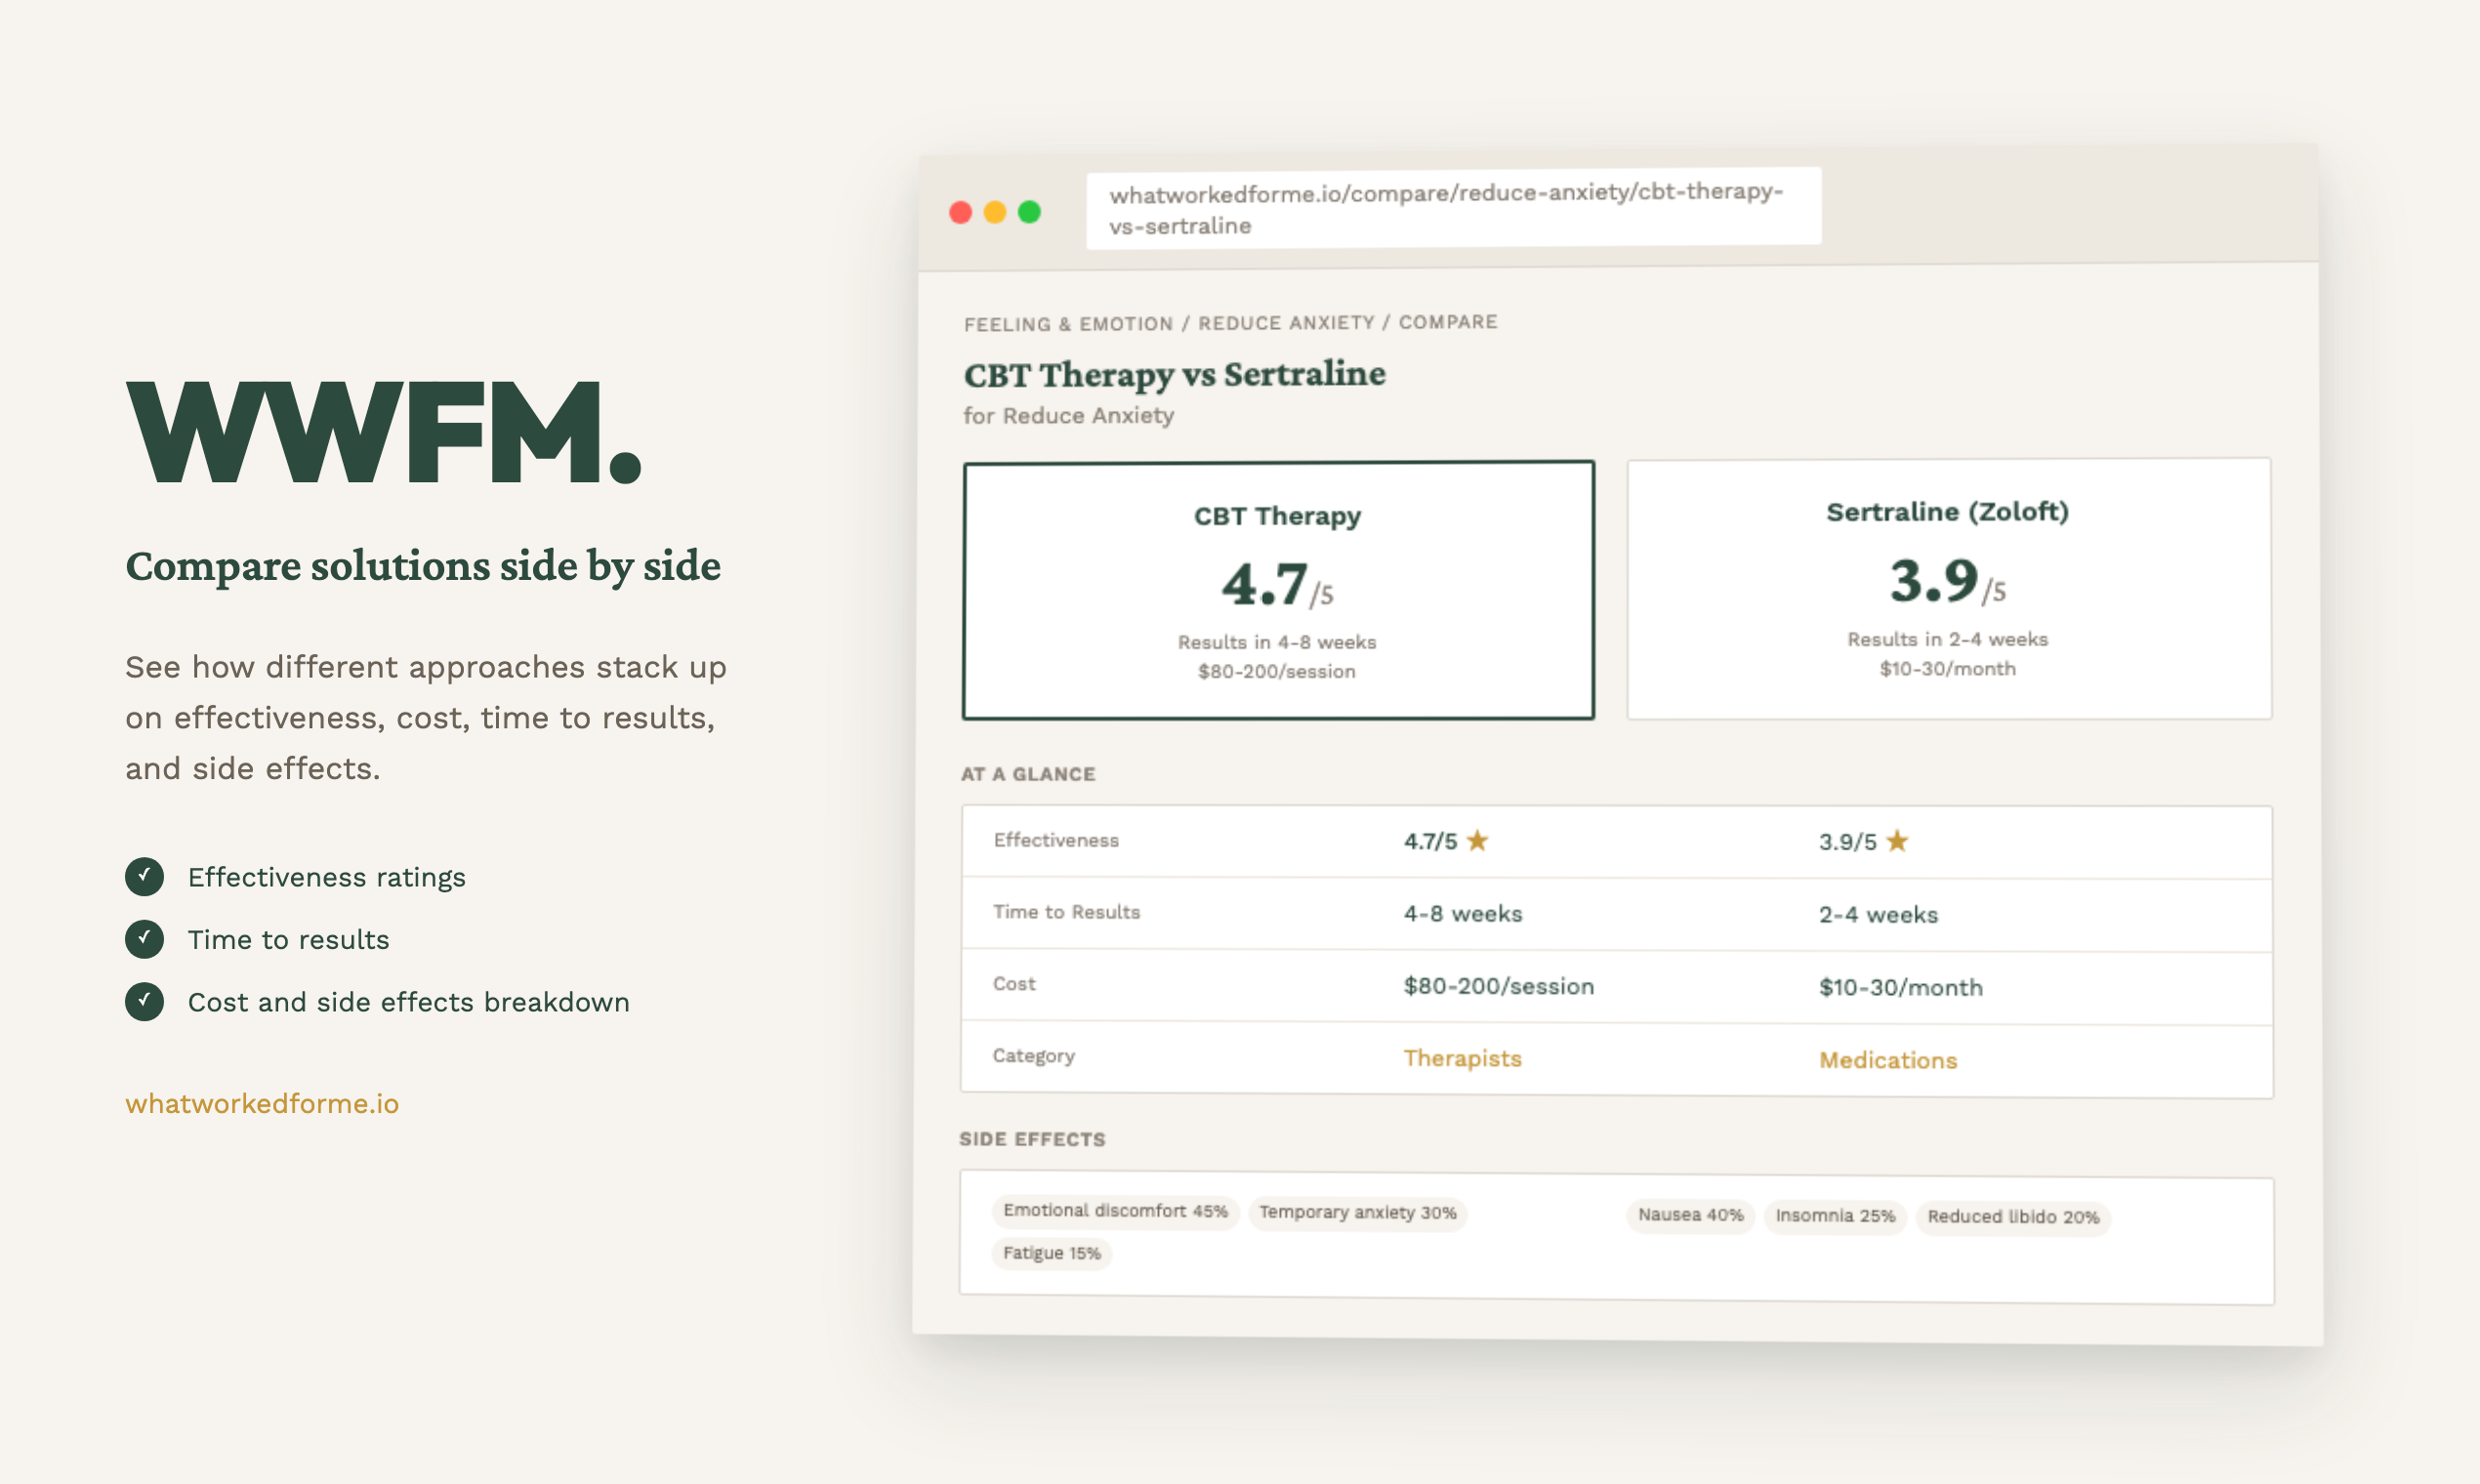Open the Medications category link
This screenshot has width=2480, height=1484.
point(1887,1060)
